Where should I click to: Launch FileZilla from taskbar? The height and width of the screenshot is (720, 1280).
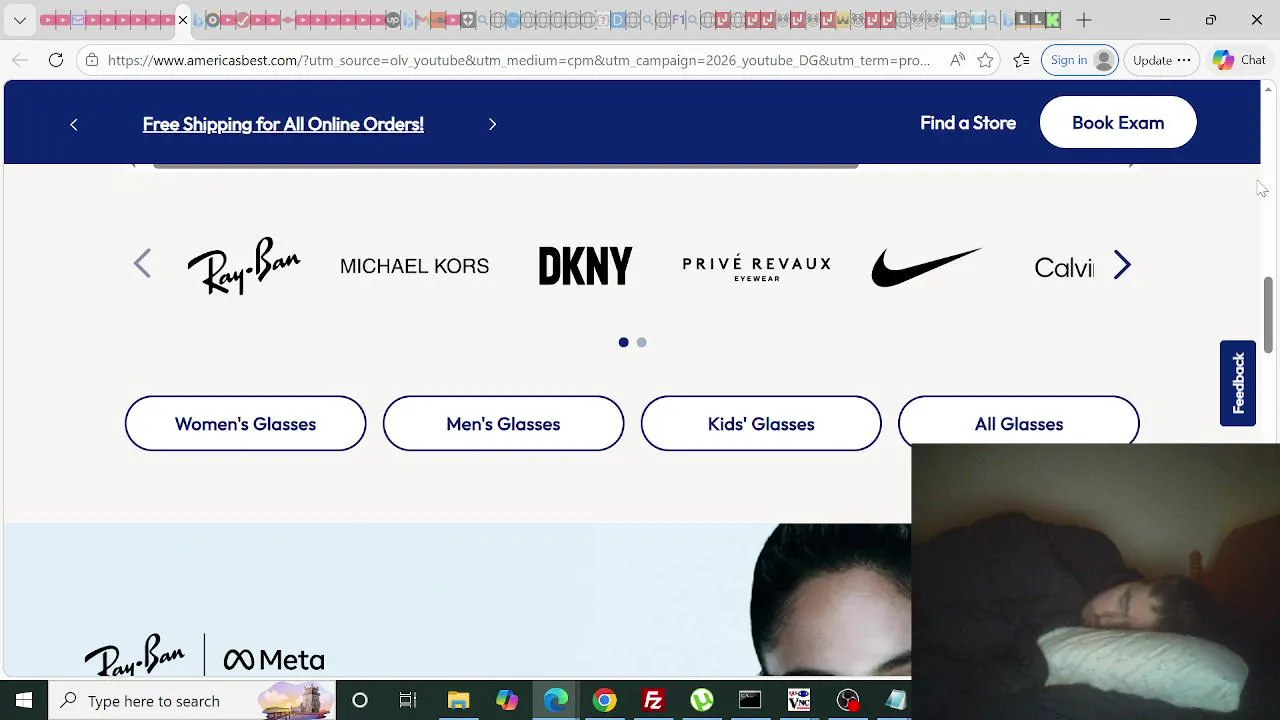tap(653, 700)
